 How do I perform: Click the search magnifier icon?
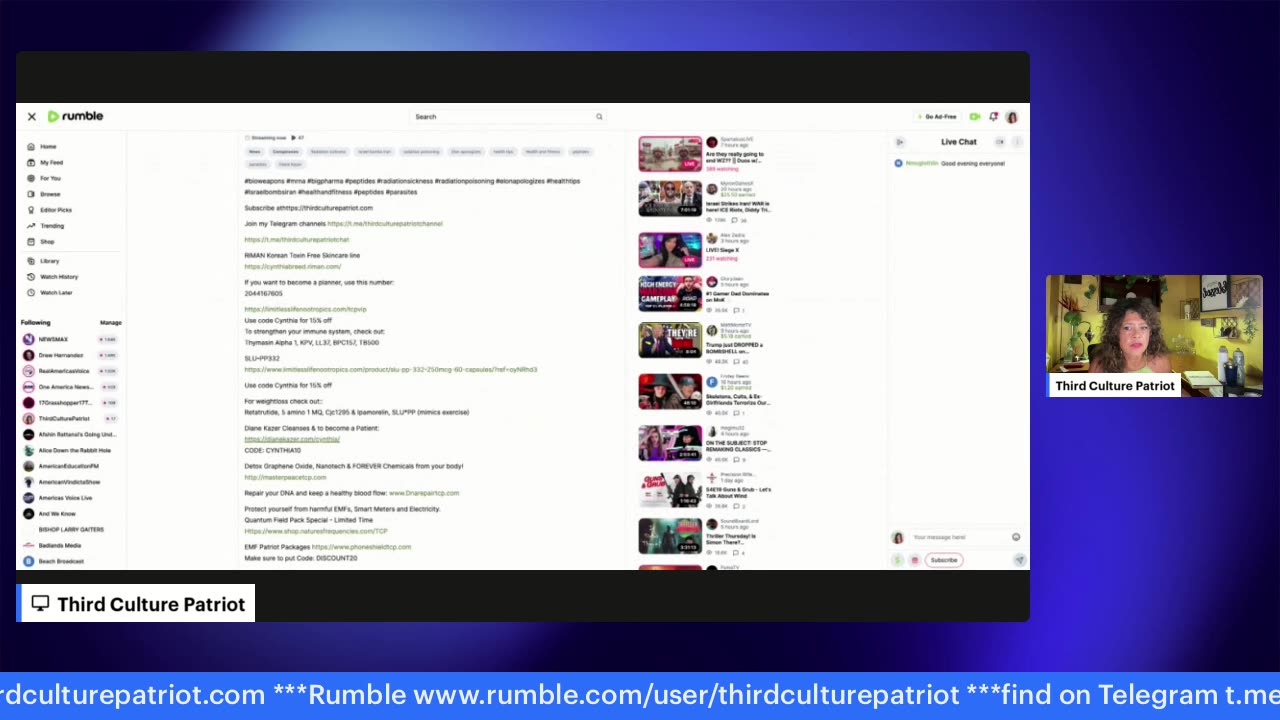click(x=599, y=117)
